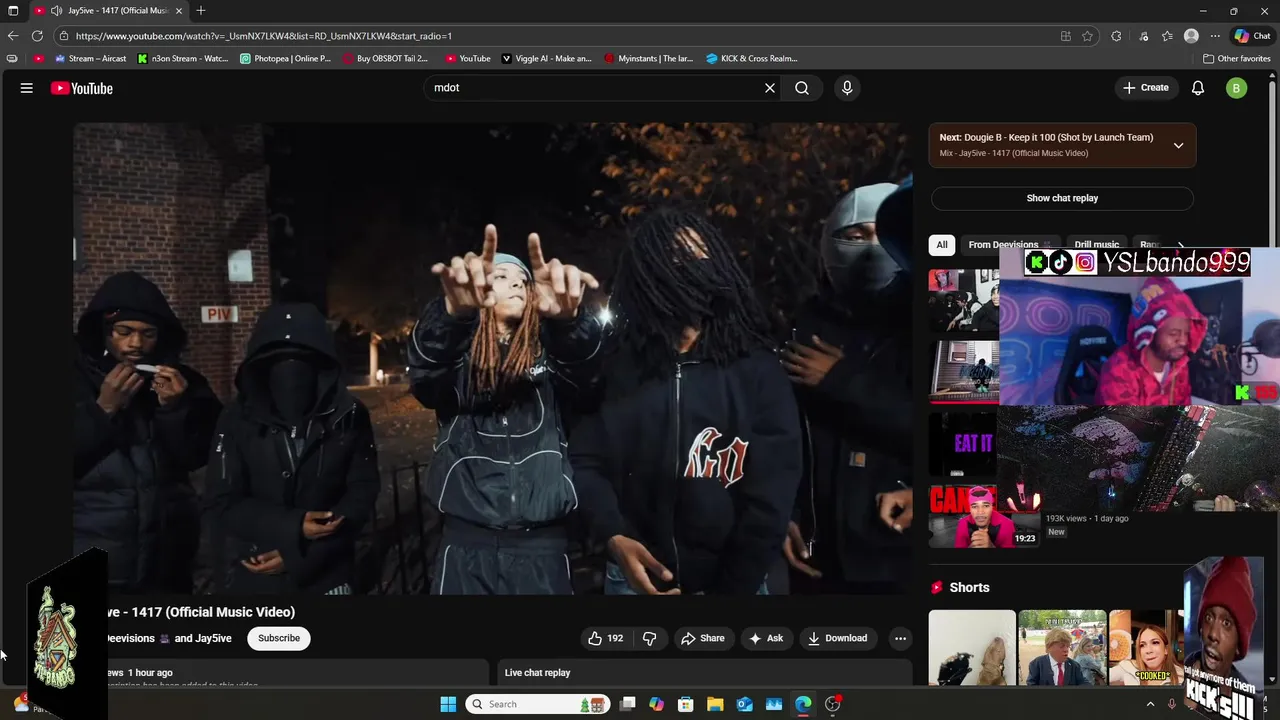1280x720 pixels.
Task: Click Show chat replay button
Action: [x=1062, y=198]
